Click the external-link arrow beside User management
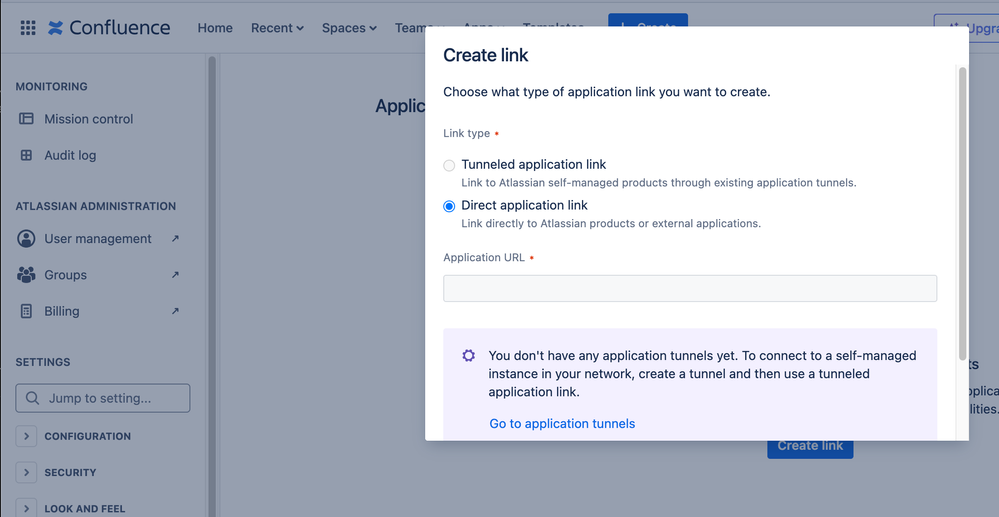This screenshot has height=517, width=999. click(x=175, y=238)
